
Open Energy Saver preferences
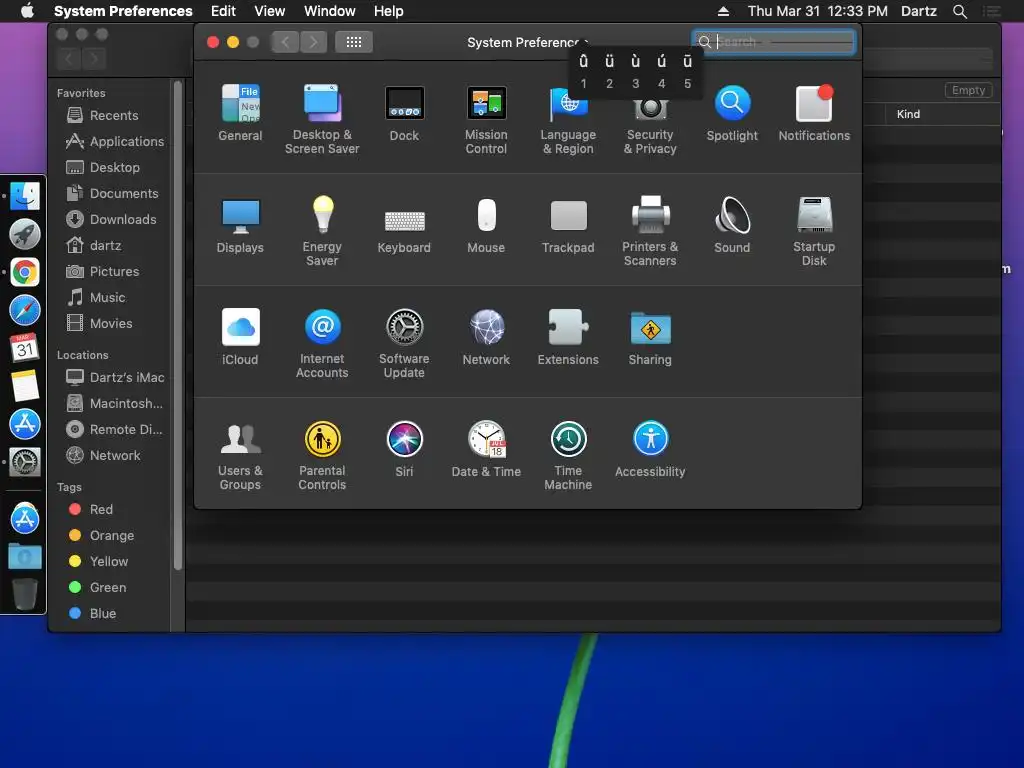(x=322, y=231)
